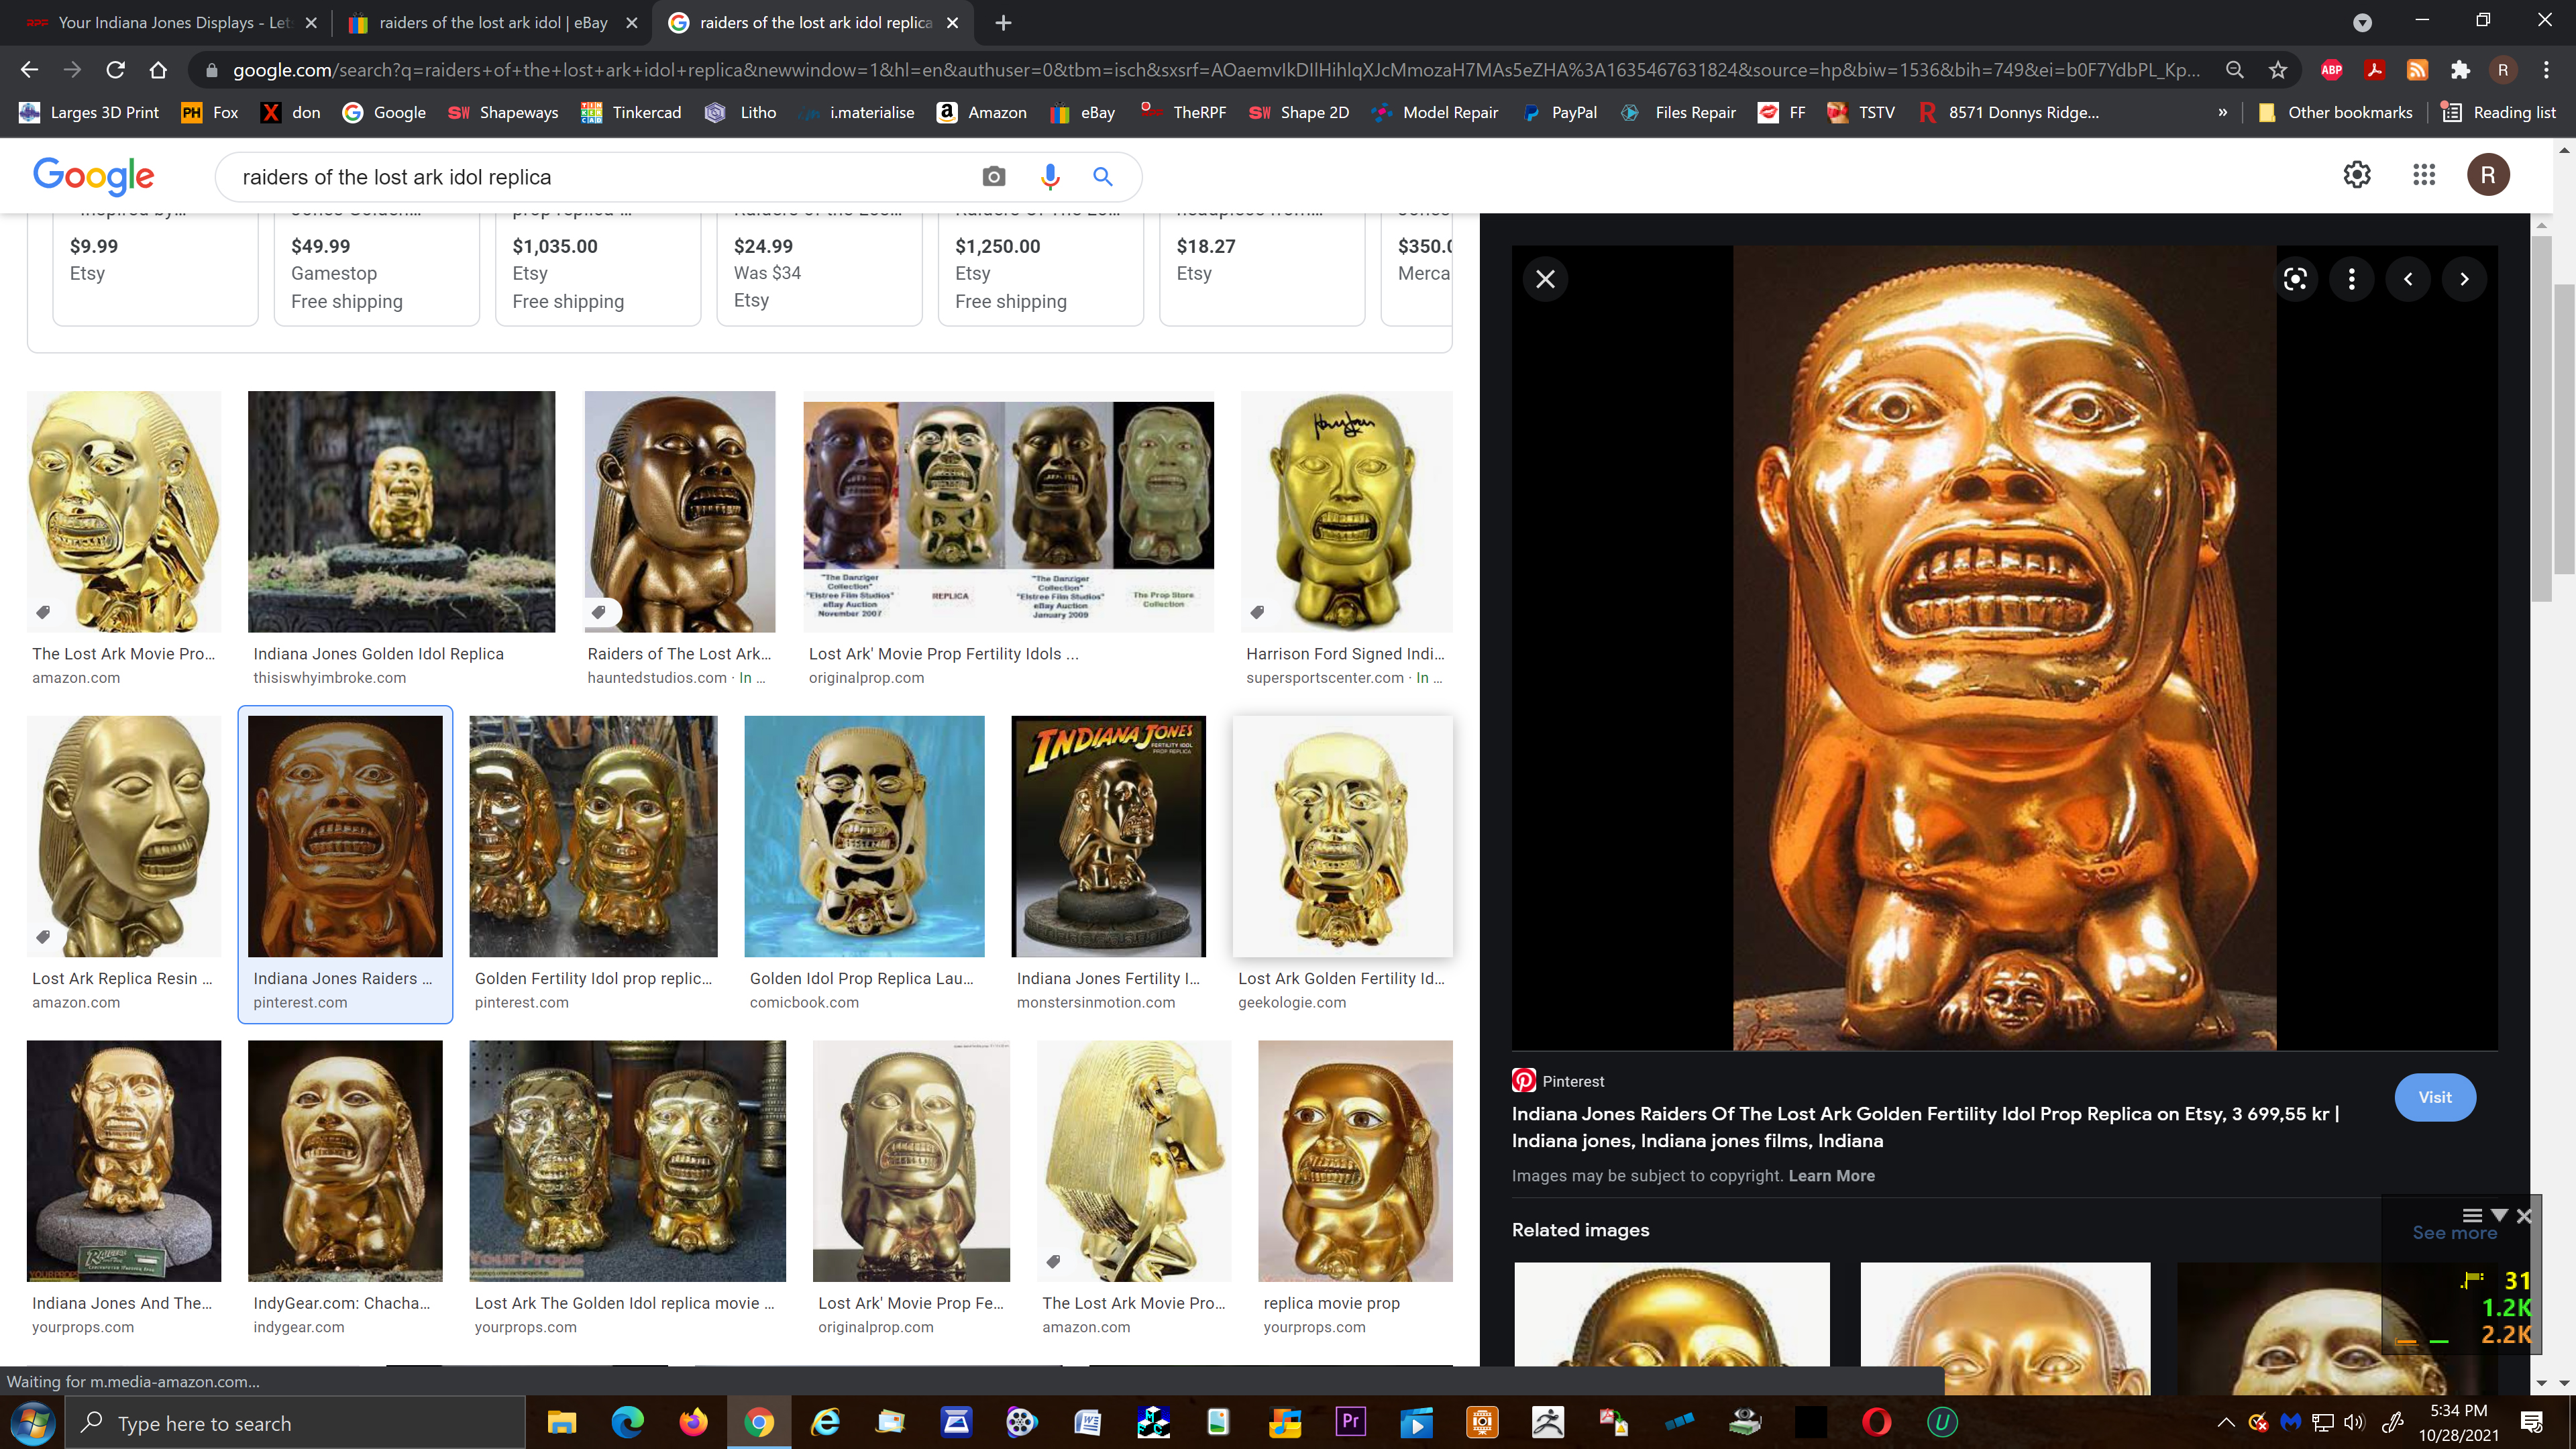Switch to the eBay idol search tab
This screenshot has height=1449, width=2576.
click(x=493, y=22)
